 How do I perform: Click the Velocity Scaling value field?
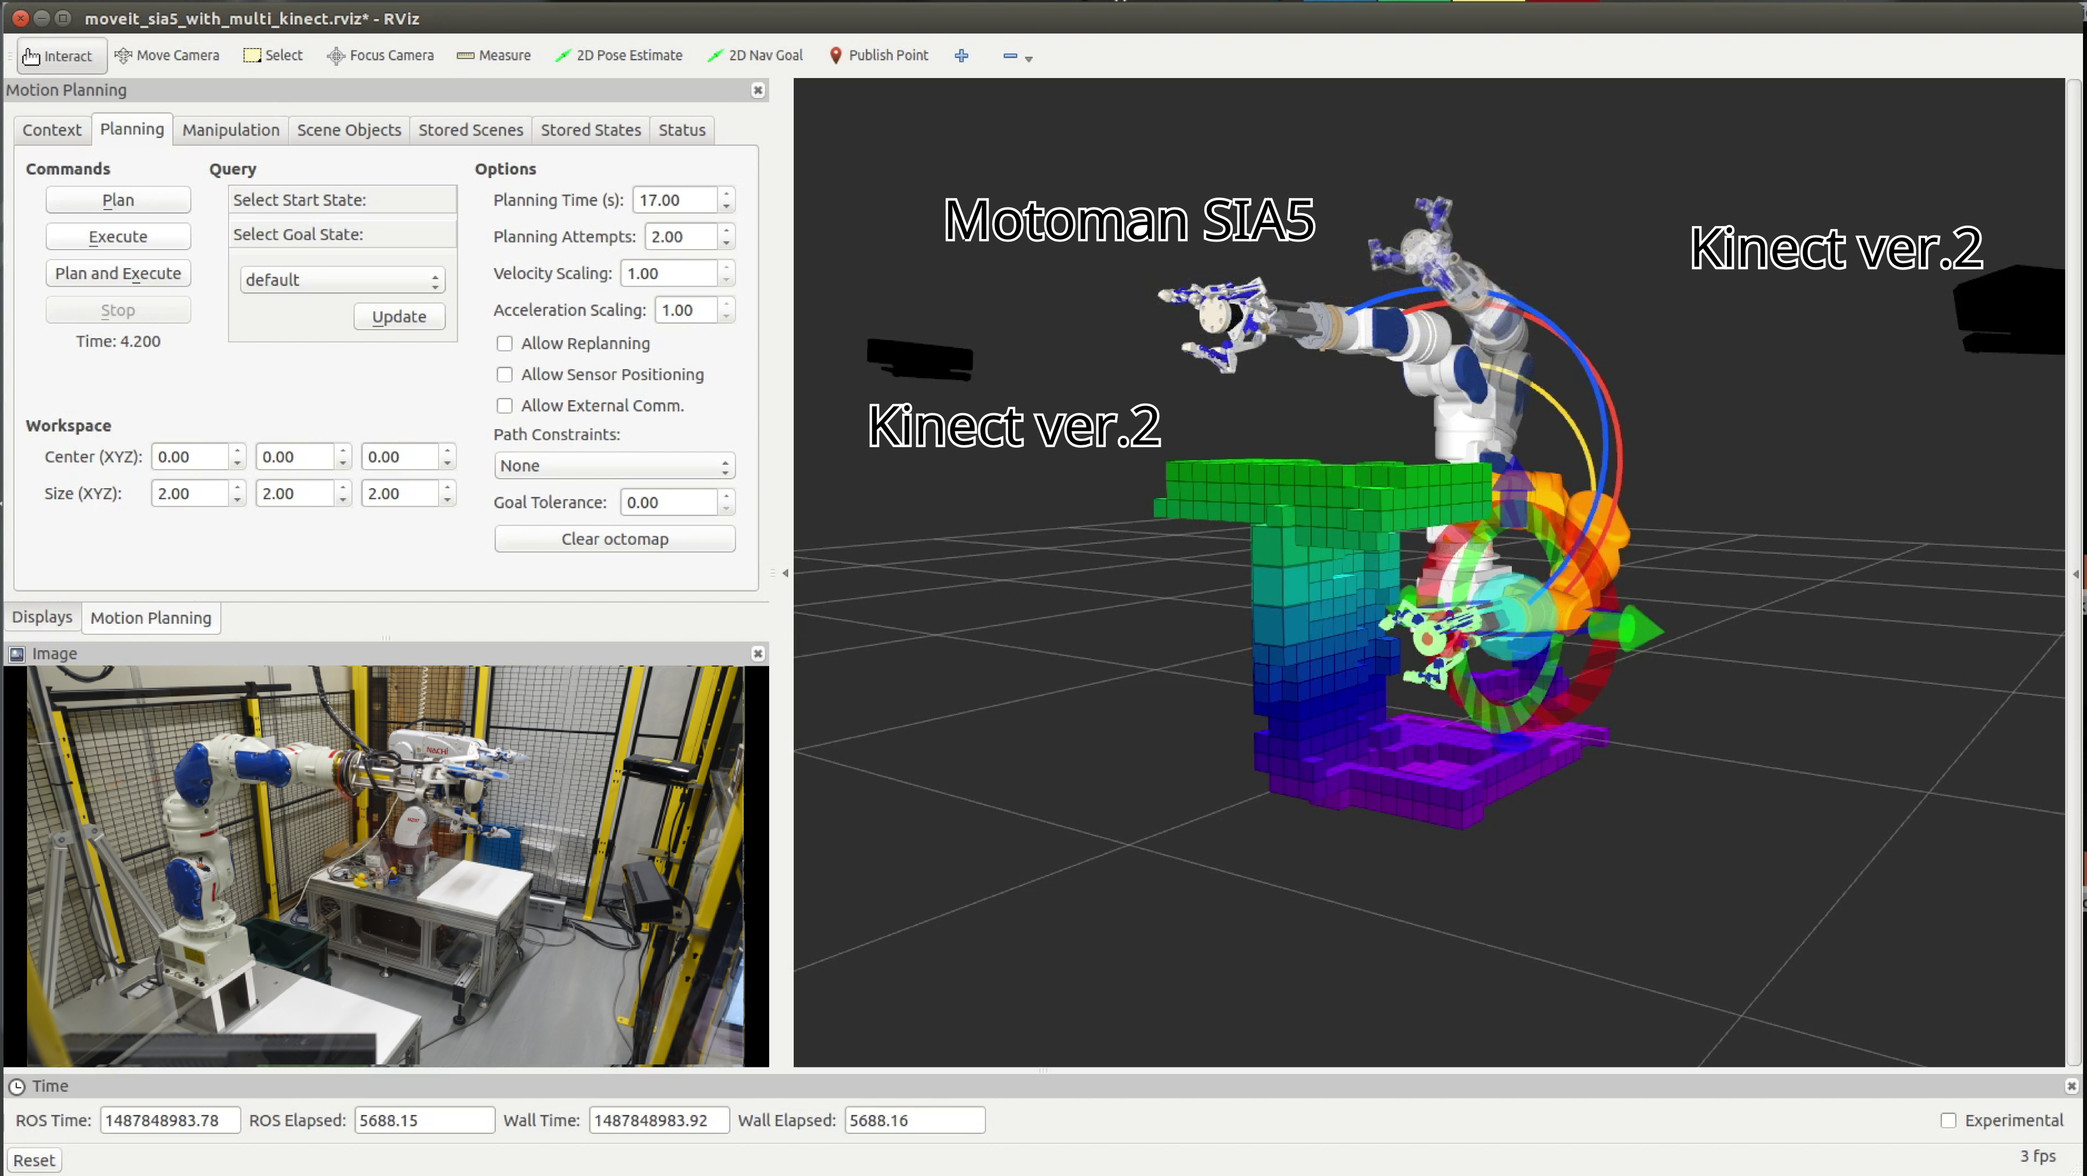pos(669,273)
